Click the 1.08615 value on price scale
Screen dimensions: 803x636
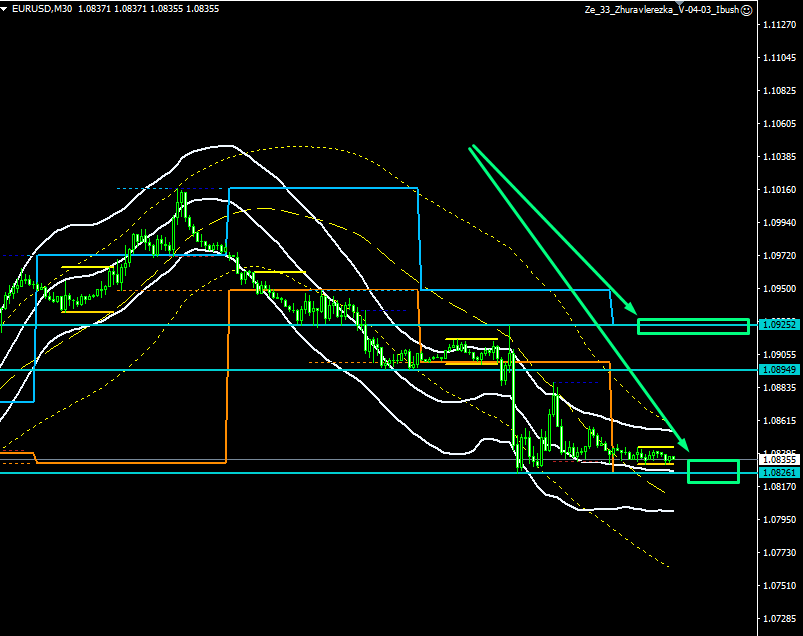(779, 421)
